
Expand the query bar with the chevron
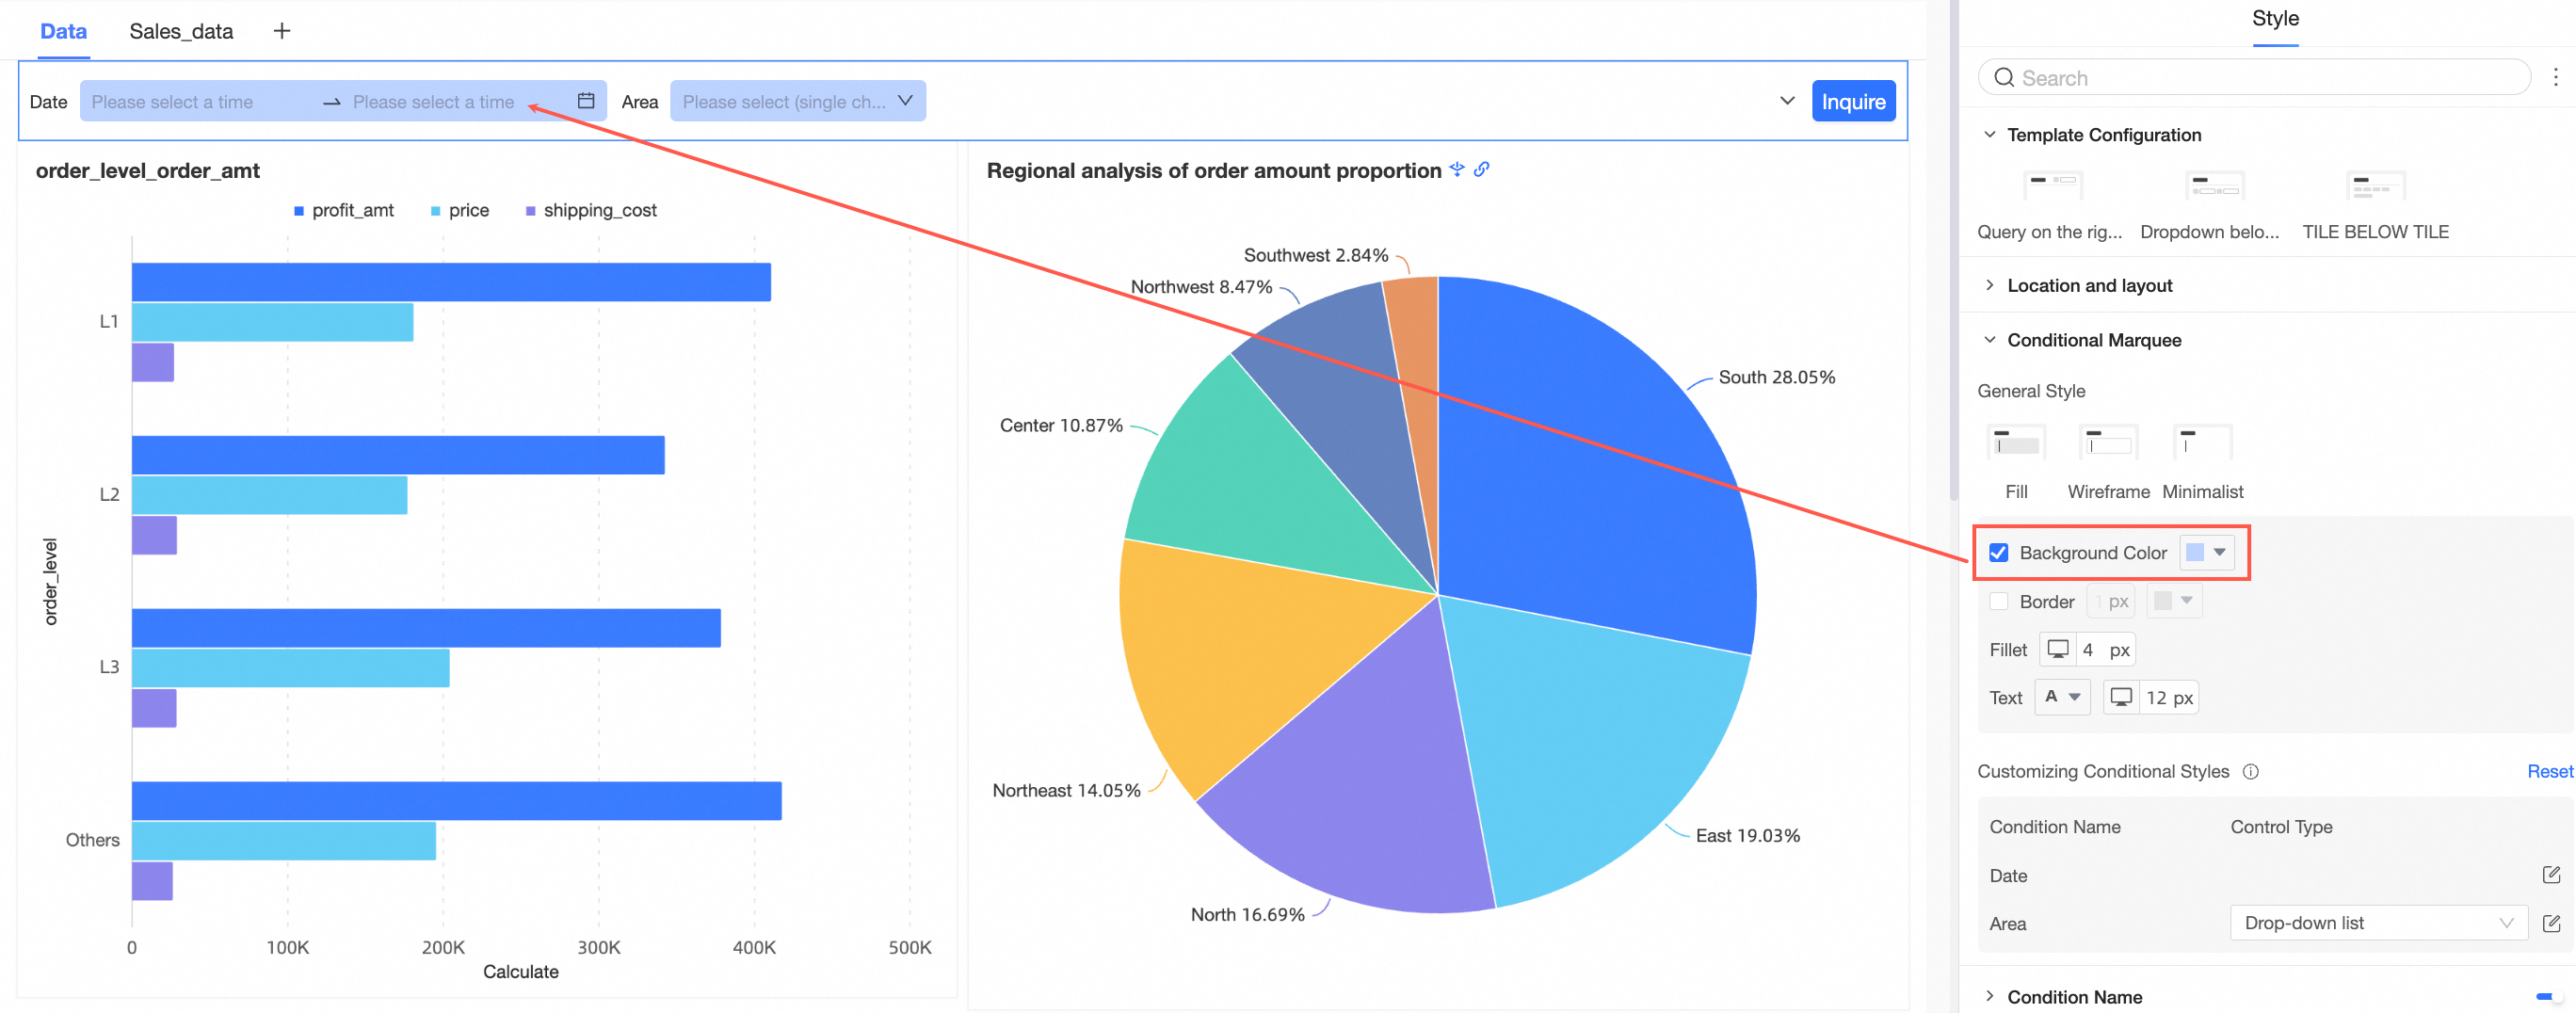pos(1787,101)
